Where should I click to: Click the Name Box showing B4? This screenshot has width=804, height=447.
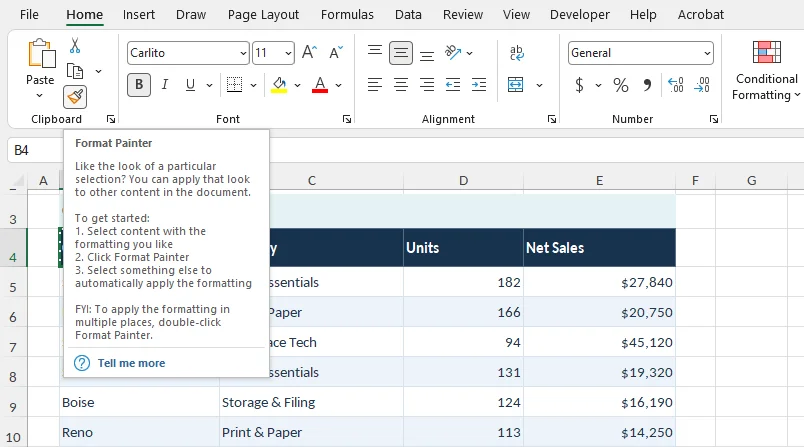click(35, 150)
